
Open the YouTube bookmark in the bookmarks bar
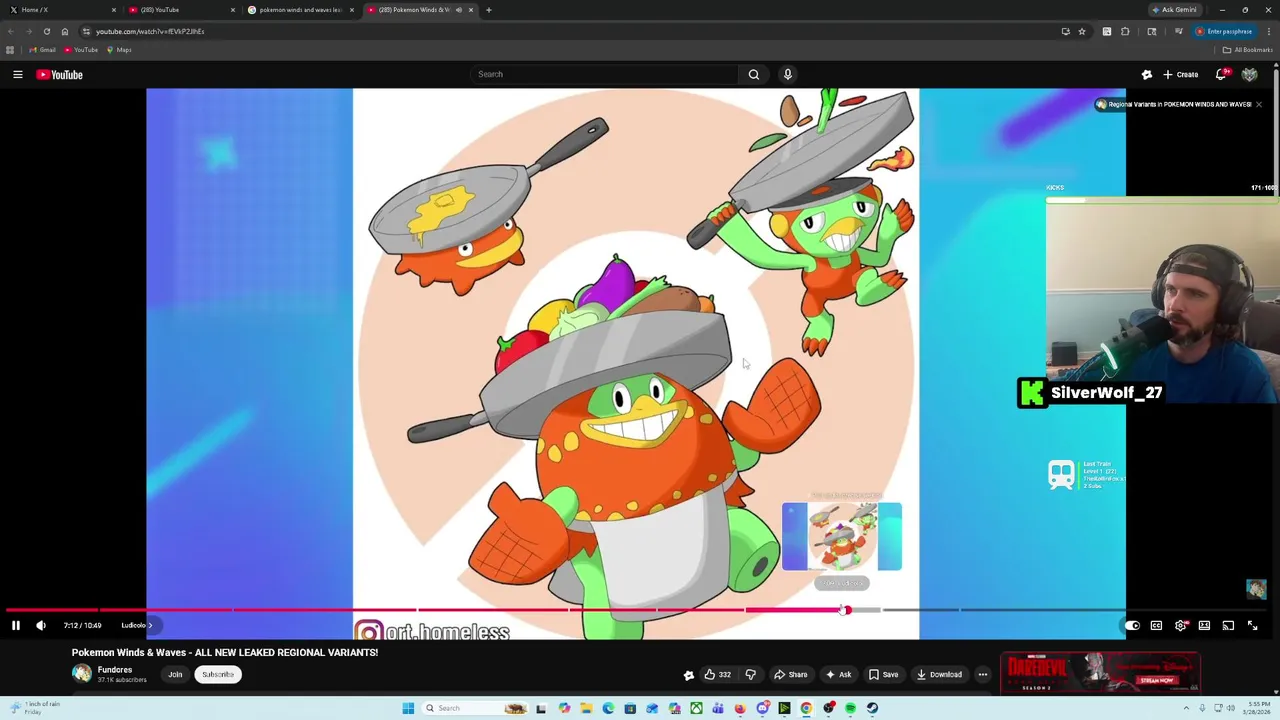coord(81,50)
